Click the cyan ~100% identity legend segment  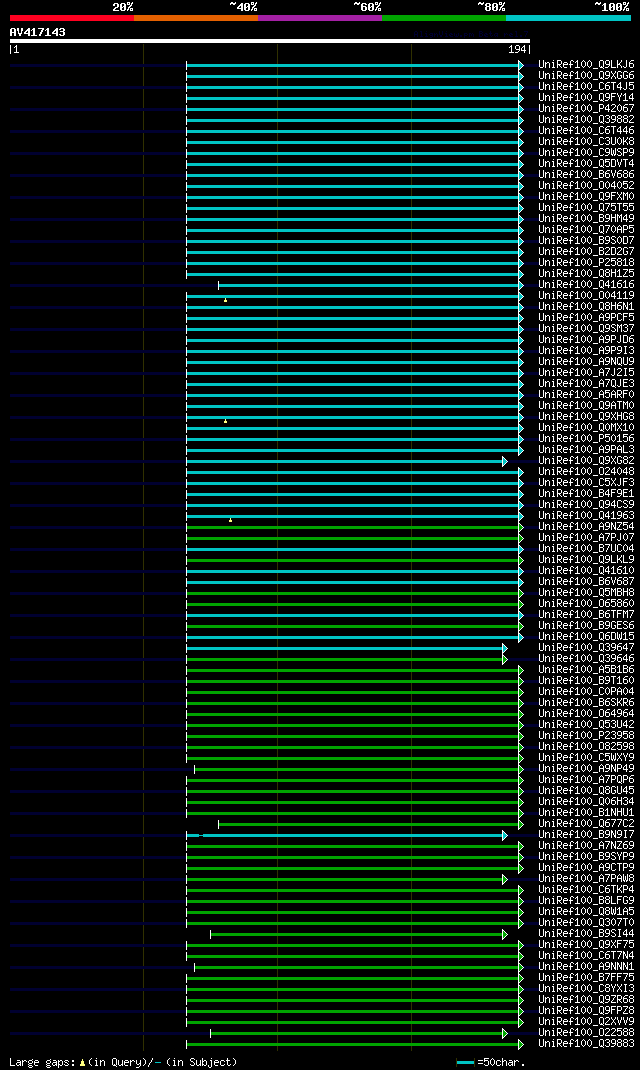tap(568, 18)
